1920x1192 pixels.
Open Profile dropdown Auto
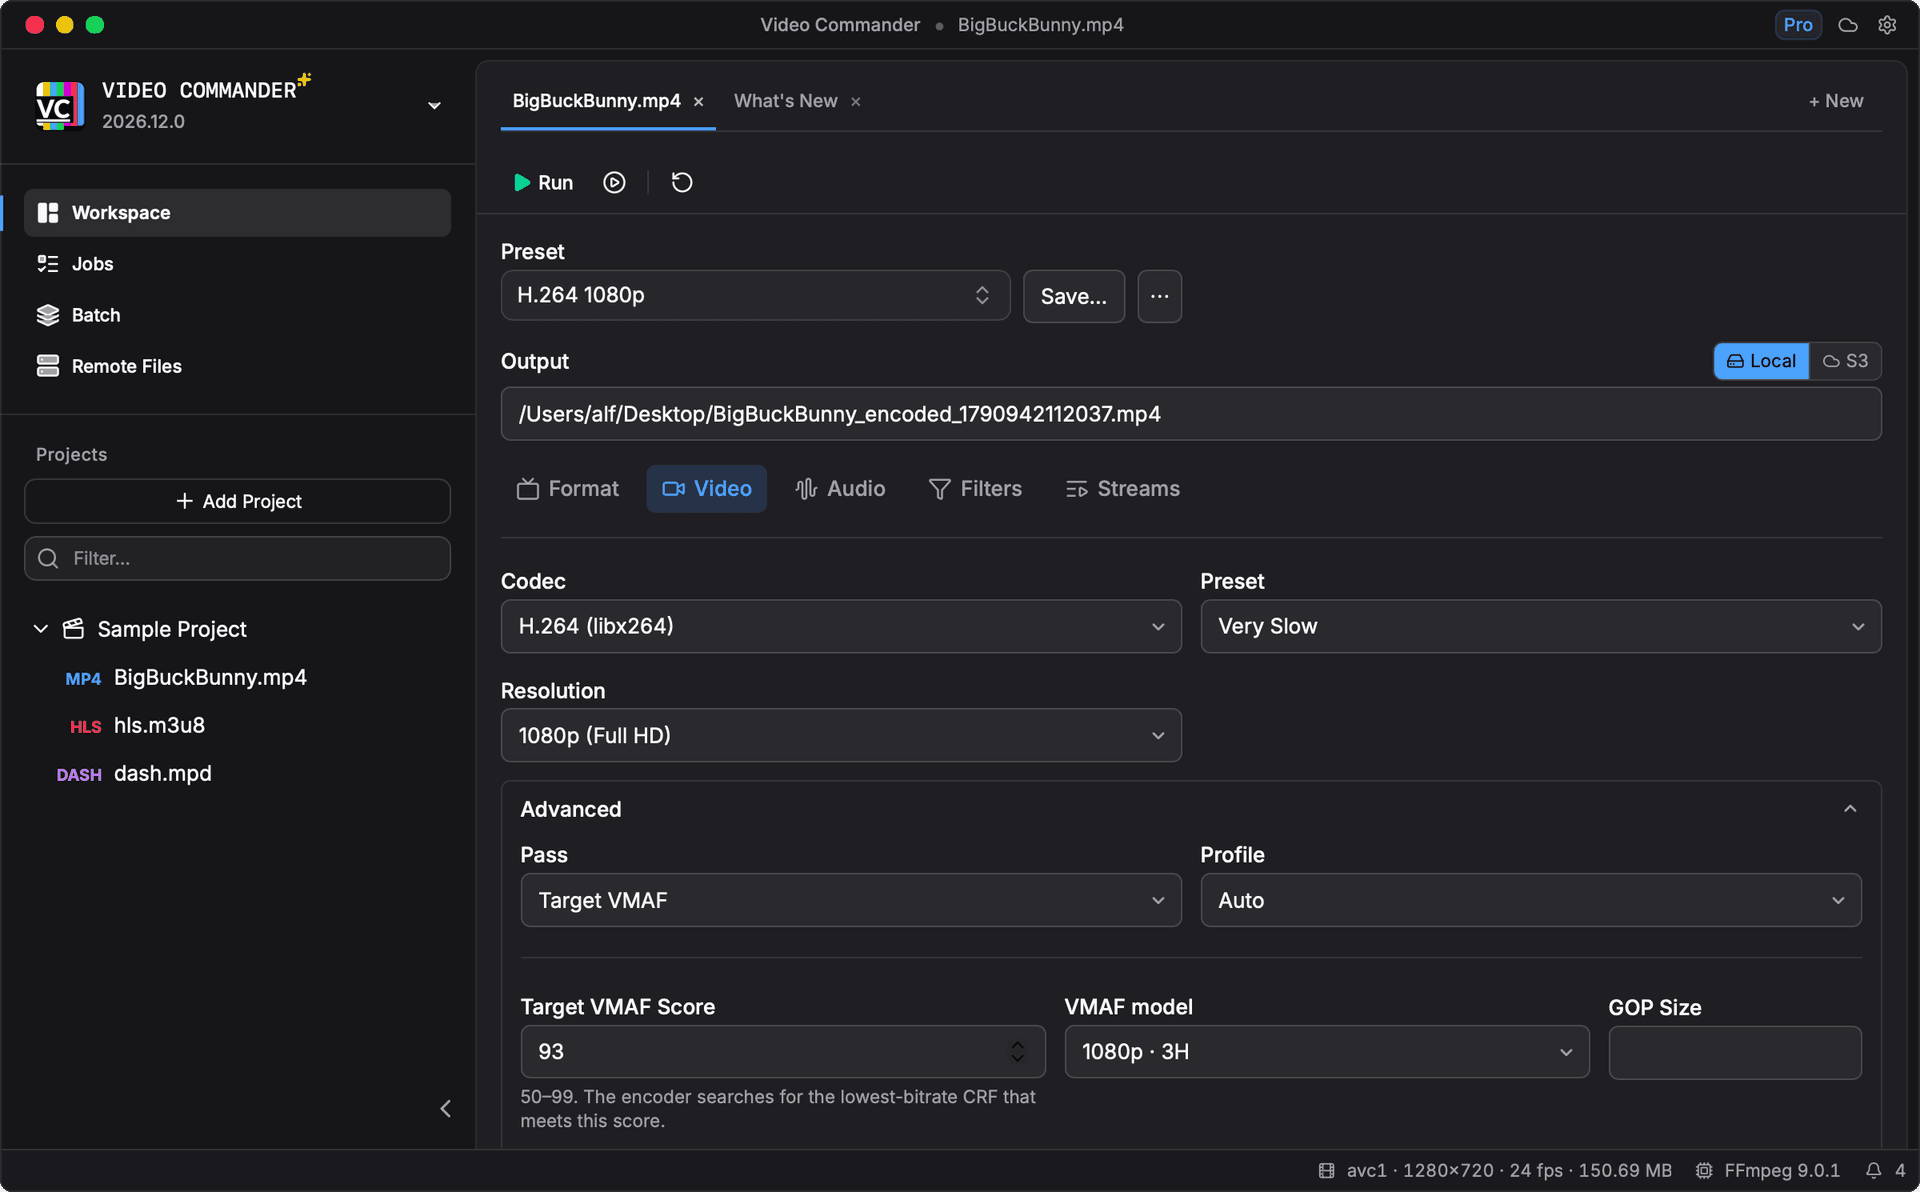click(1531, 900)
